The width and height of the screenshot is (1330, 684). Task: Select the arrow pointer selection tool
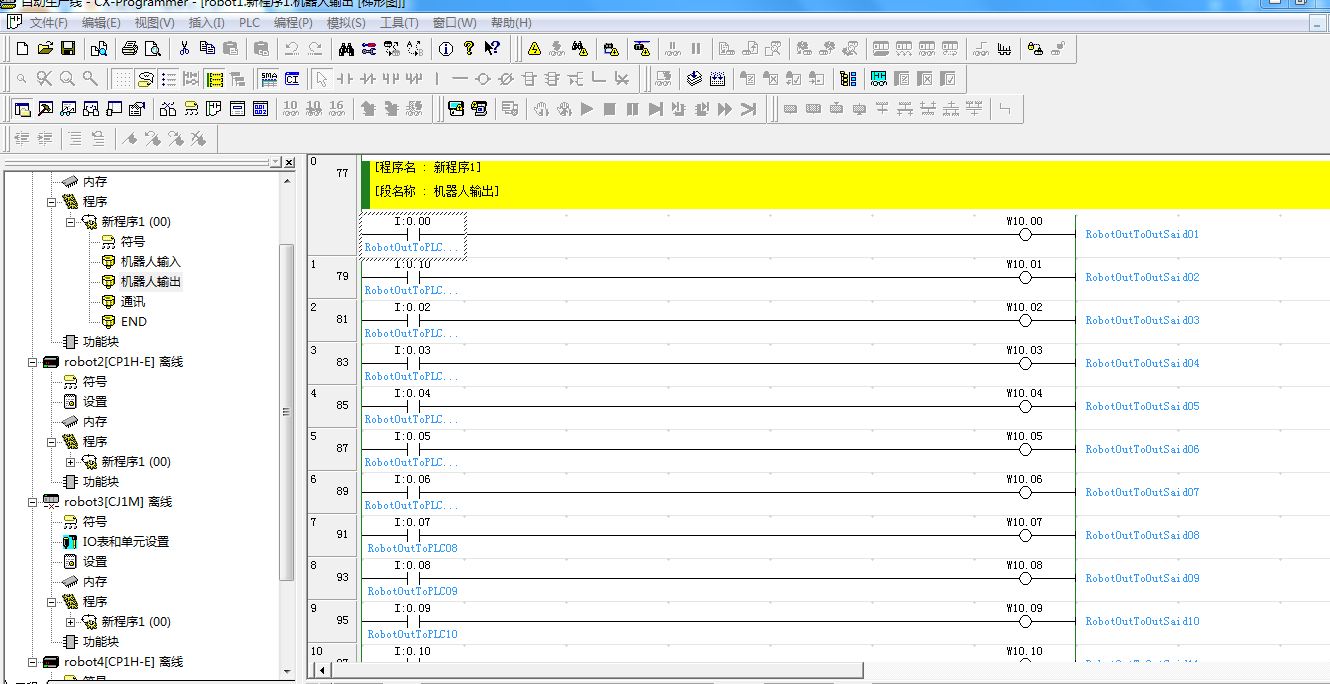coord(321,79)
